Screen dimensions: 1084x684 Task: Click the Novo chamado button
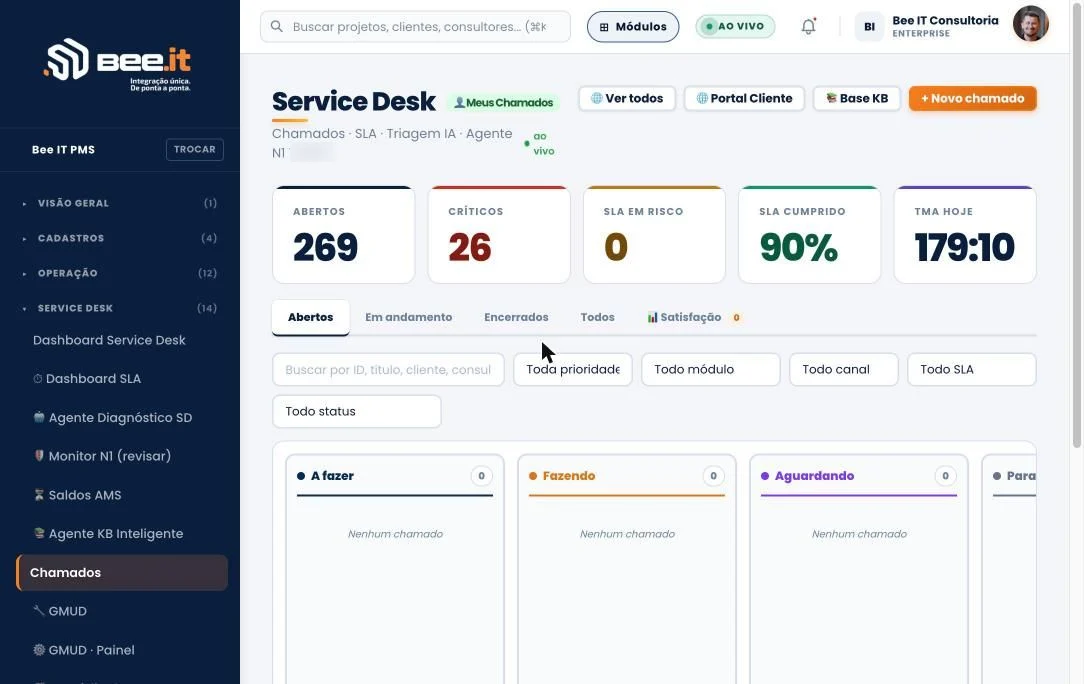click(x=972, y=98)
